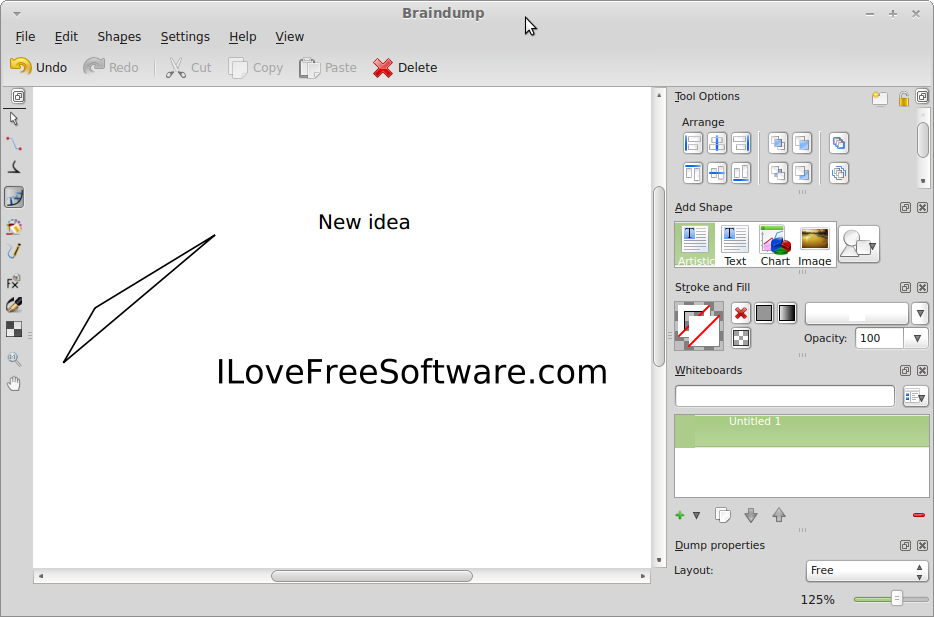Choose solid color fill button
This screenshot has height=617, width=934.
pyautogui.click(x=764, y=313)
